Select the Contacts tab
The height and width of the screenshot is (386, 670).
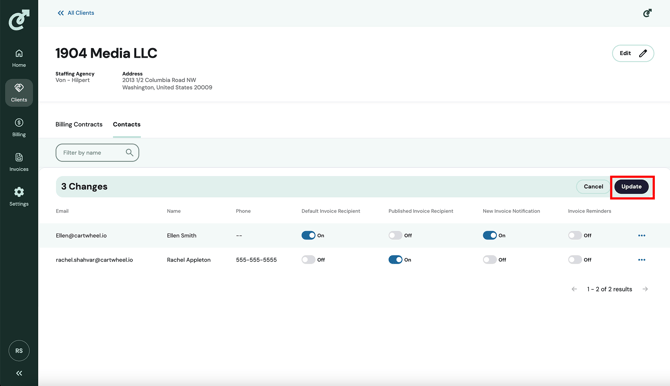pos(126,124)
